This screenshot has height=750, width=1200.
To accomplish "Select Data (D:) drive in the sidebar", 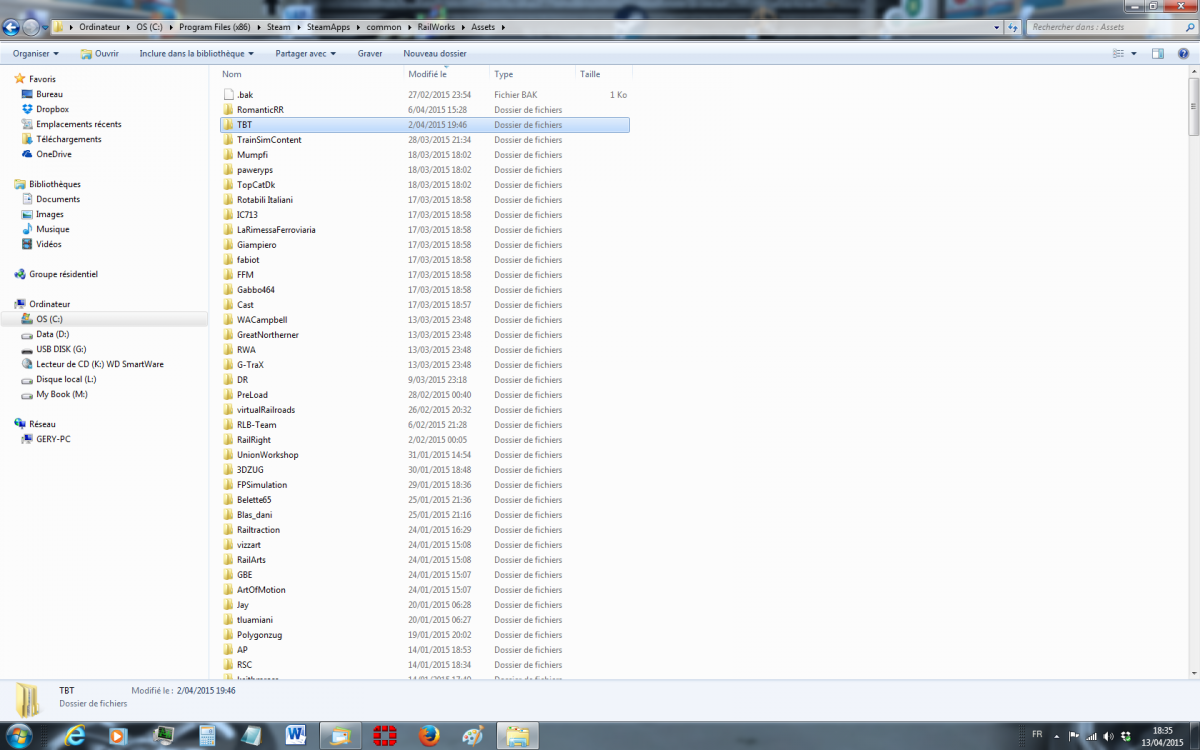I will (53, 334).
